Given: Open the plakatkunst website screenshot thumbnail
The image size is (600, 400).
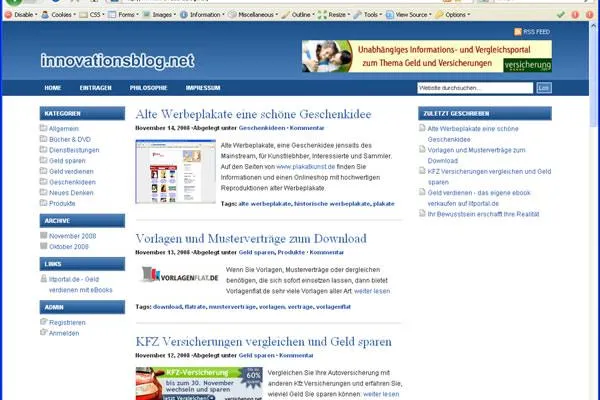Looking at the screenshot, I should click(176, 171).
